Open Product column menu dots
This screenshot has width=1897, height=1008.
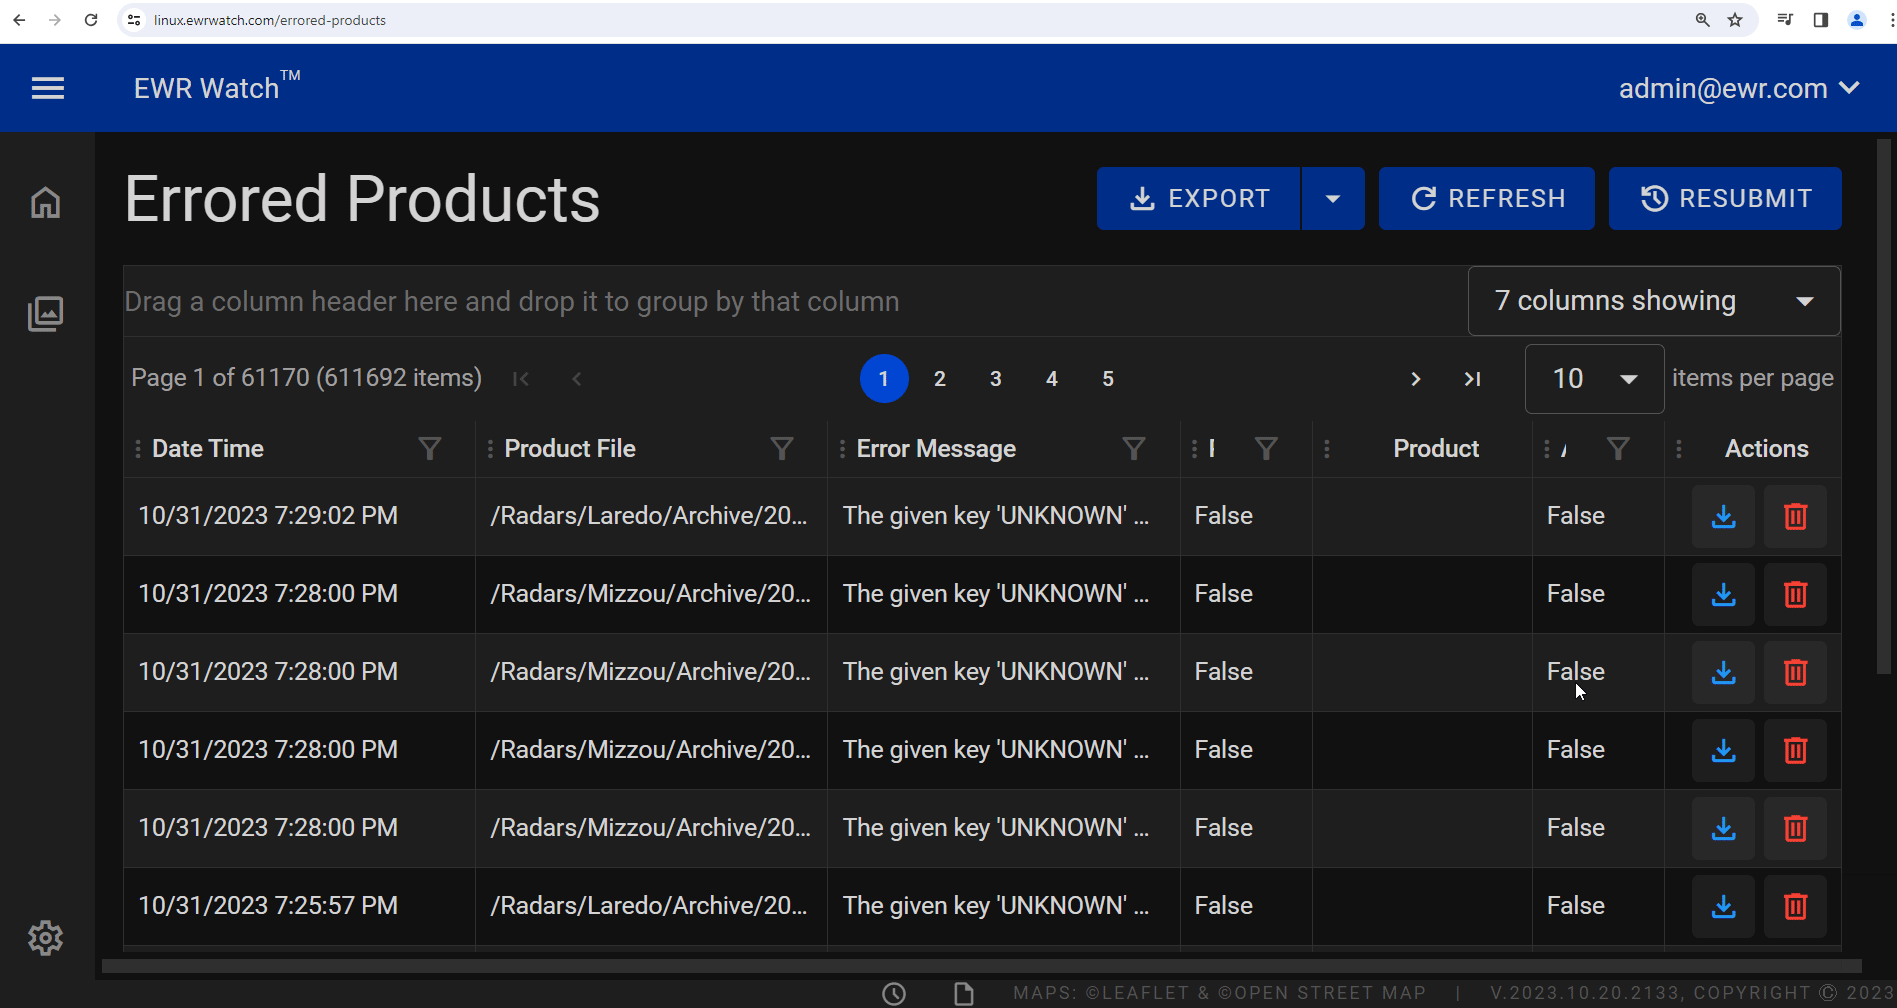pyautogui.click(x=1327, y=449)
